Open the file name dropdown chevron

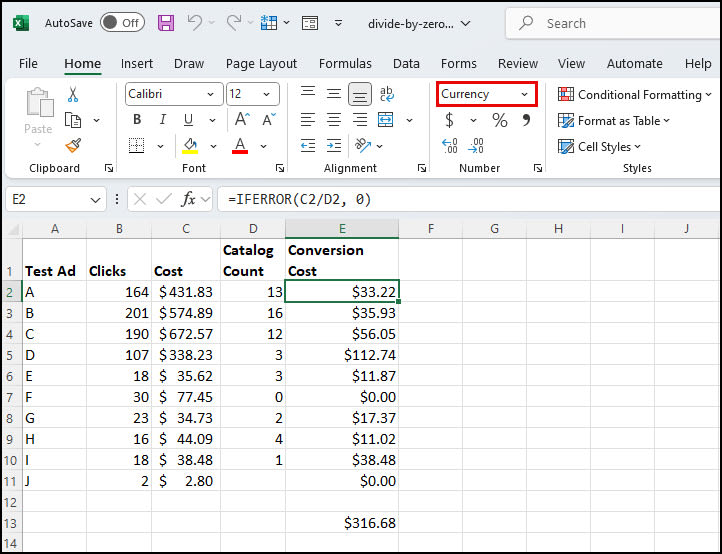[466, 23]
